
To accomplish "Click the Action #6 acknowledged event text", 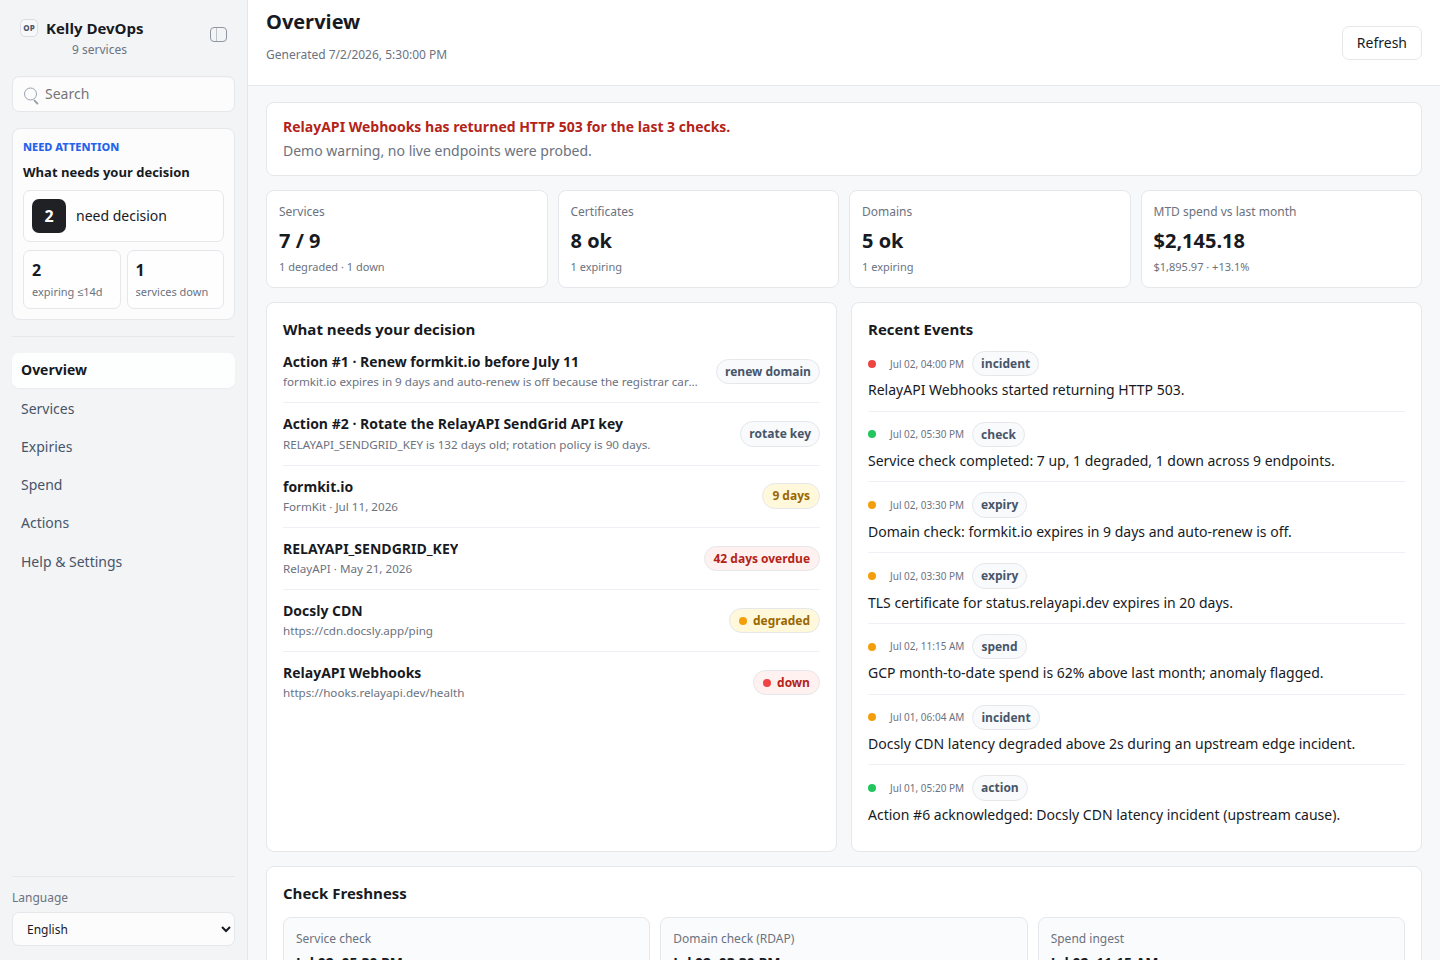I will (1104, 815).
